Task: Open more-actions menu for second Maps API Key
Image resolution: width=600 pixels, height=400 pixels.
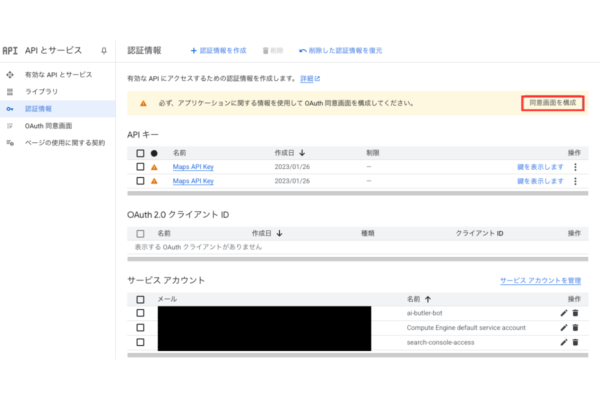Action: [575, 181]
